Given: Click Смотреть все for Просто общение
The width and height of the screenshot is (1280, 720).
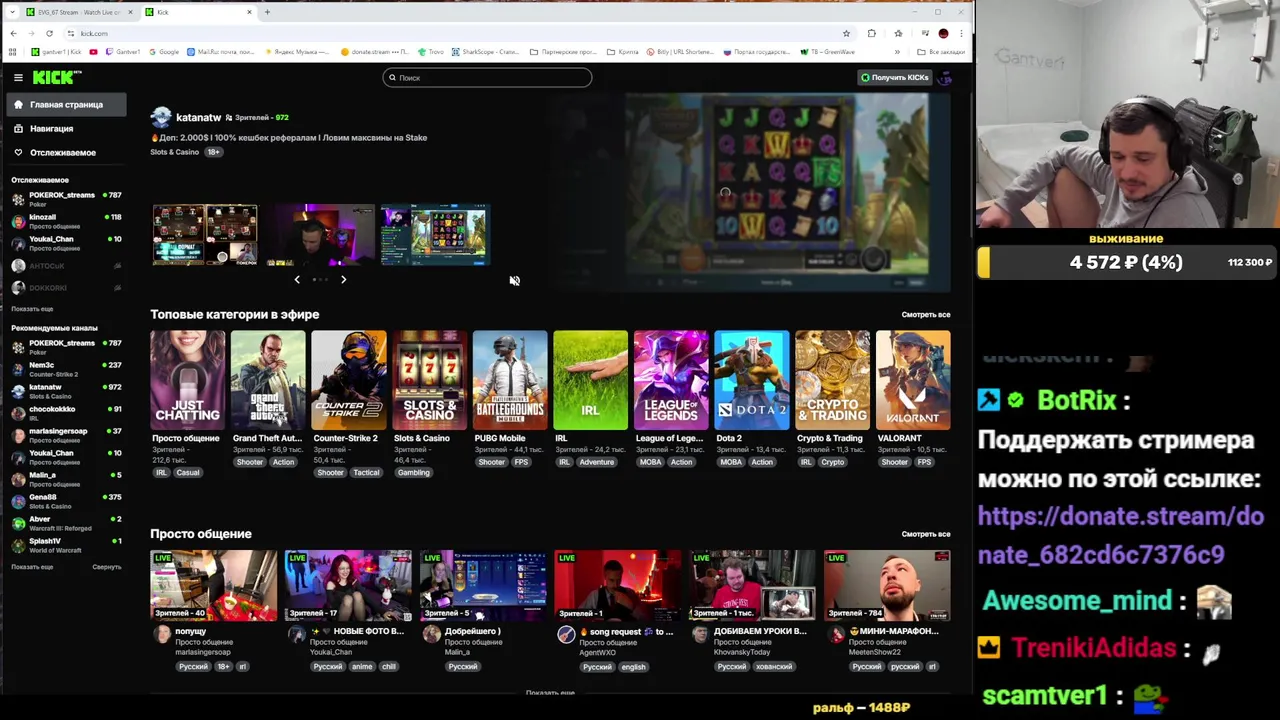Looking at the screenshot, I should 926,534.
